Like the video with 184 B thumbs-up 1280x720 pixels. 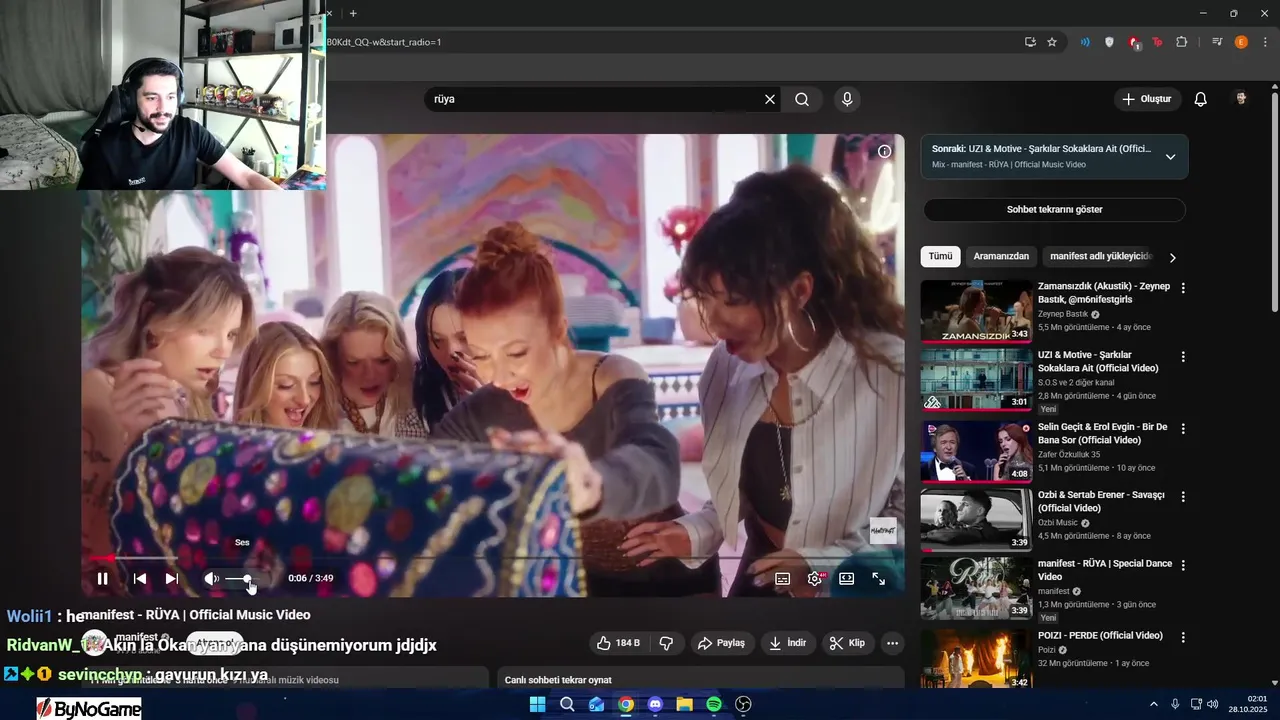tap(619, 643)
